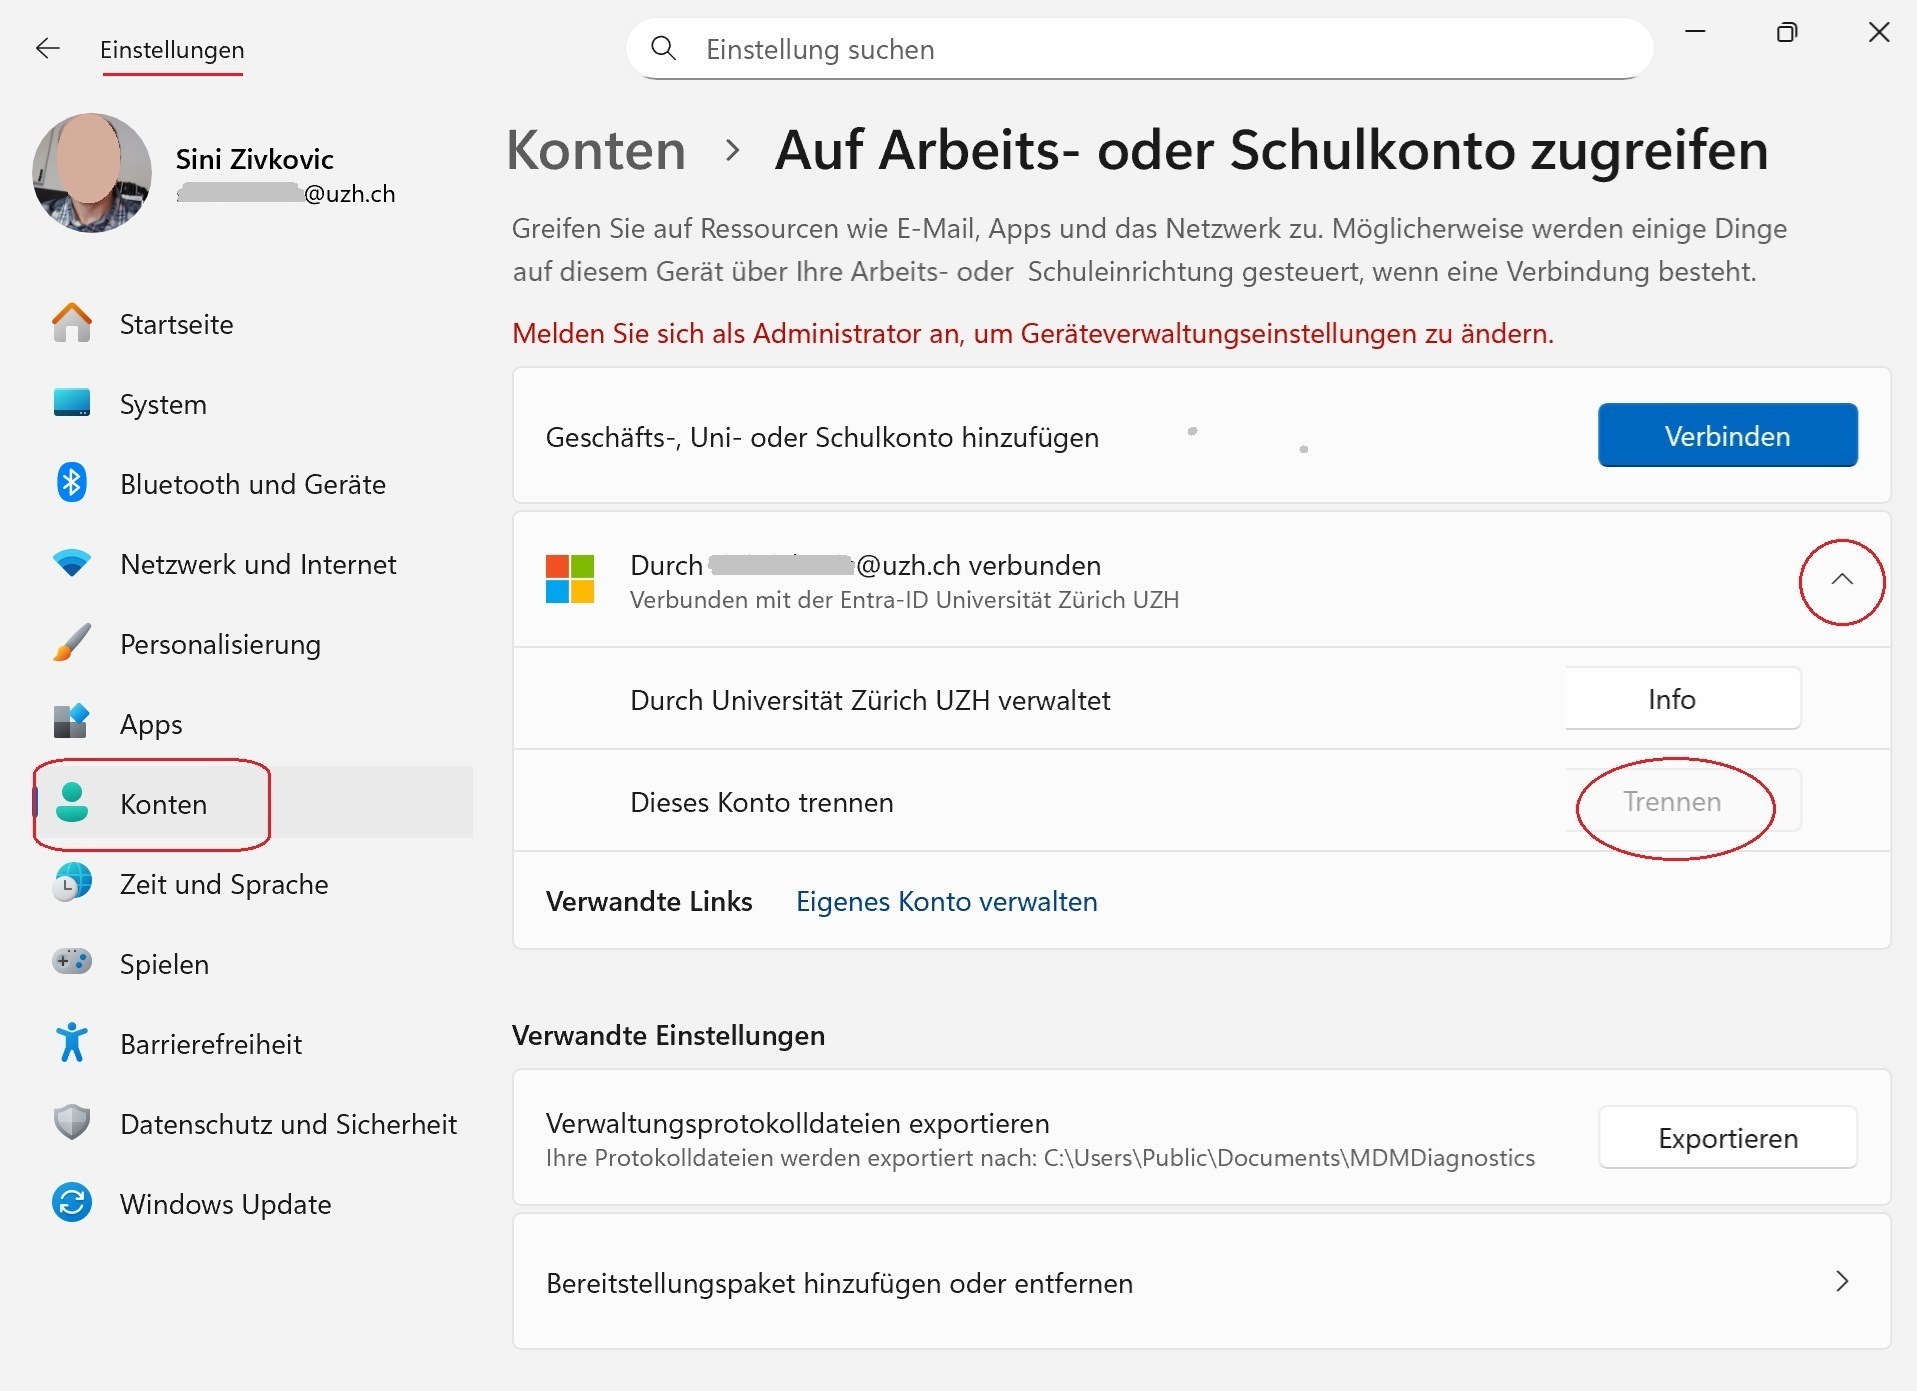Viewport: 1917px width, 1391px height.
Task: Open Zeit und Sprache settings
Action: coord(224,884)
